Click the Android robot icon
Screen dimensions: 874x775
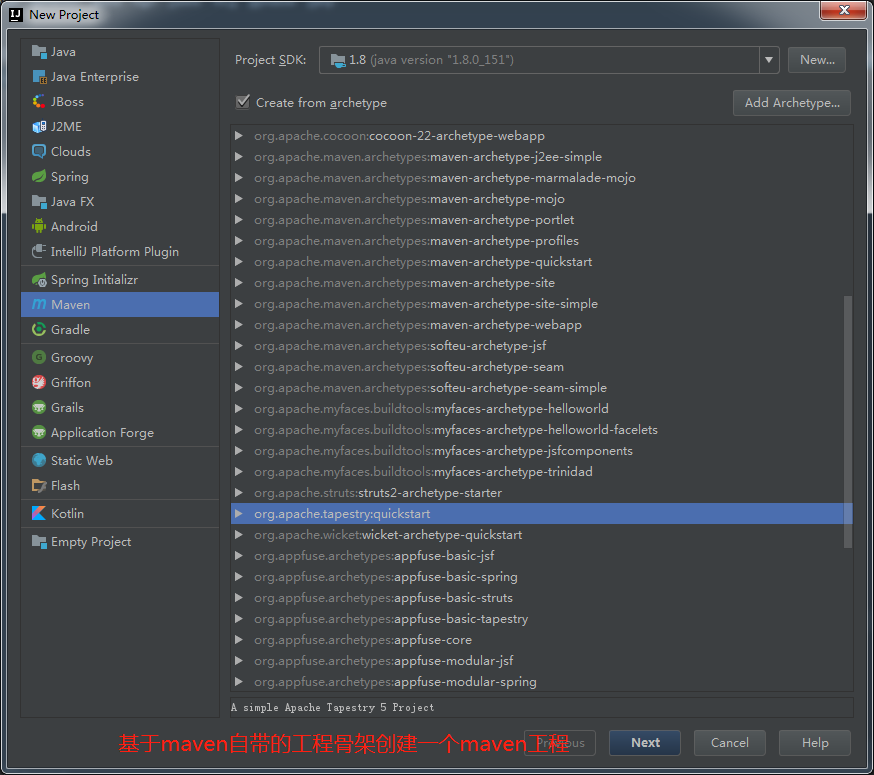[x=39, y=226]
